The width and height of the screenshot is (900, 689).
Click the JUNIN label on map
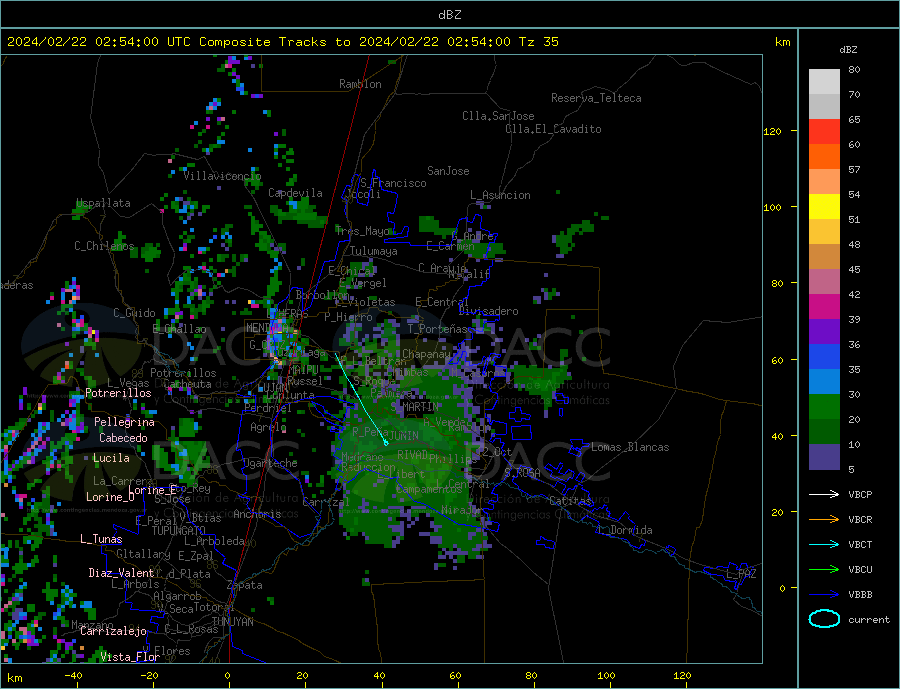(x=404, y=436)
